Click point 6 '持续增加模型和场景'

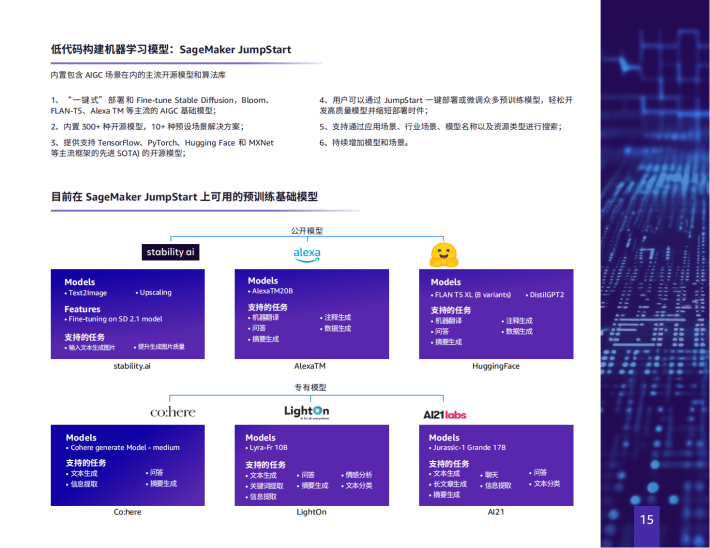[365, 143]
